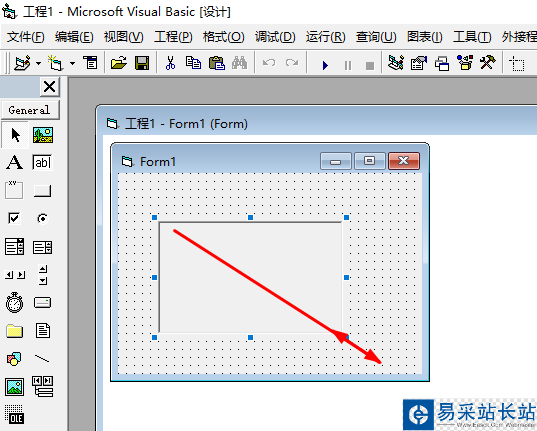Open the Form Layout Window icon
This screenshot has height=431, width=537.
[x=442, y=63]
